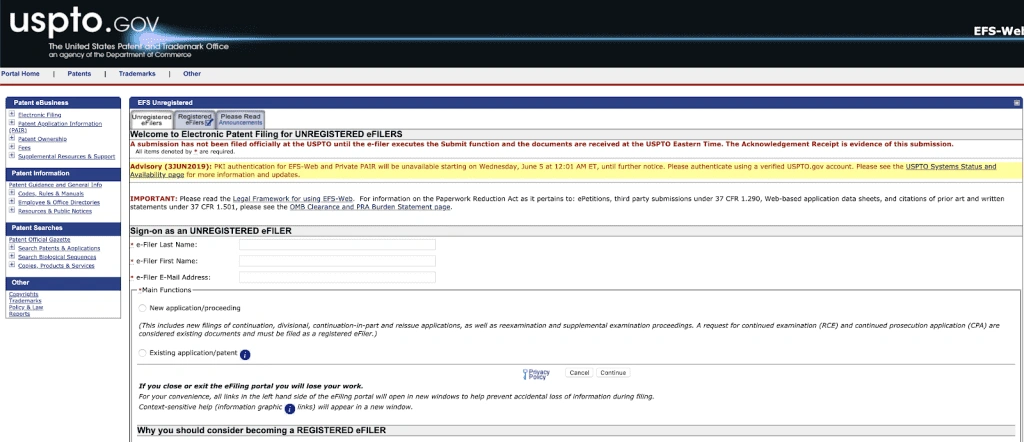Open the Search Patents & Applications link
The height and width of the screenshot is (442, 1024).
(x=59, y=249)
